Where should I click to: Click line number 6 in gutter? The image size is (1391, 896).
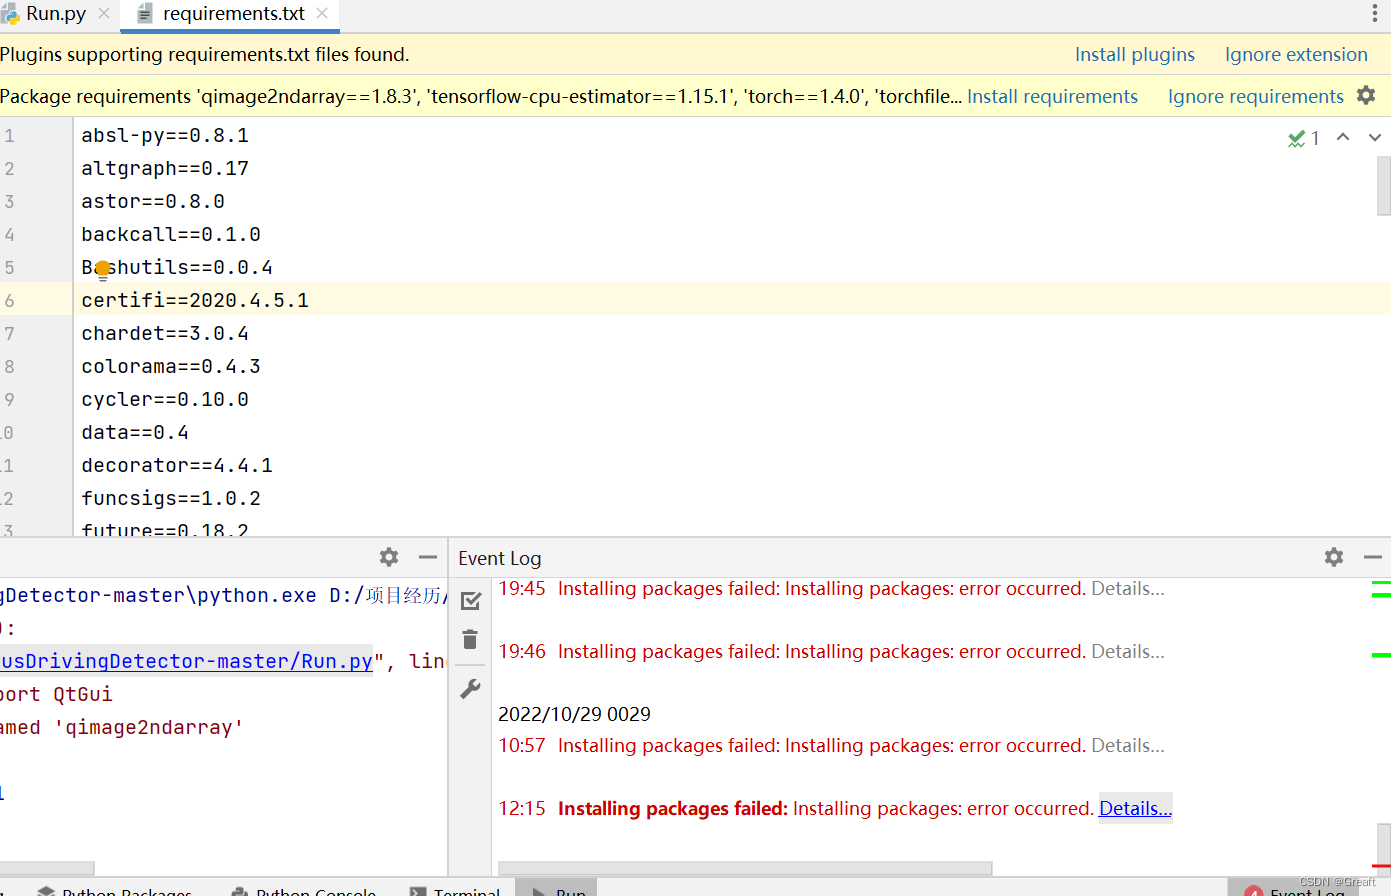point(10,300)
